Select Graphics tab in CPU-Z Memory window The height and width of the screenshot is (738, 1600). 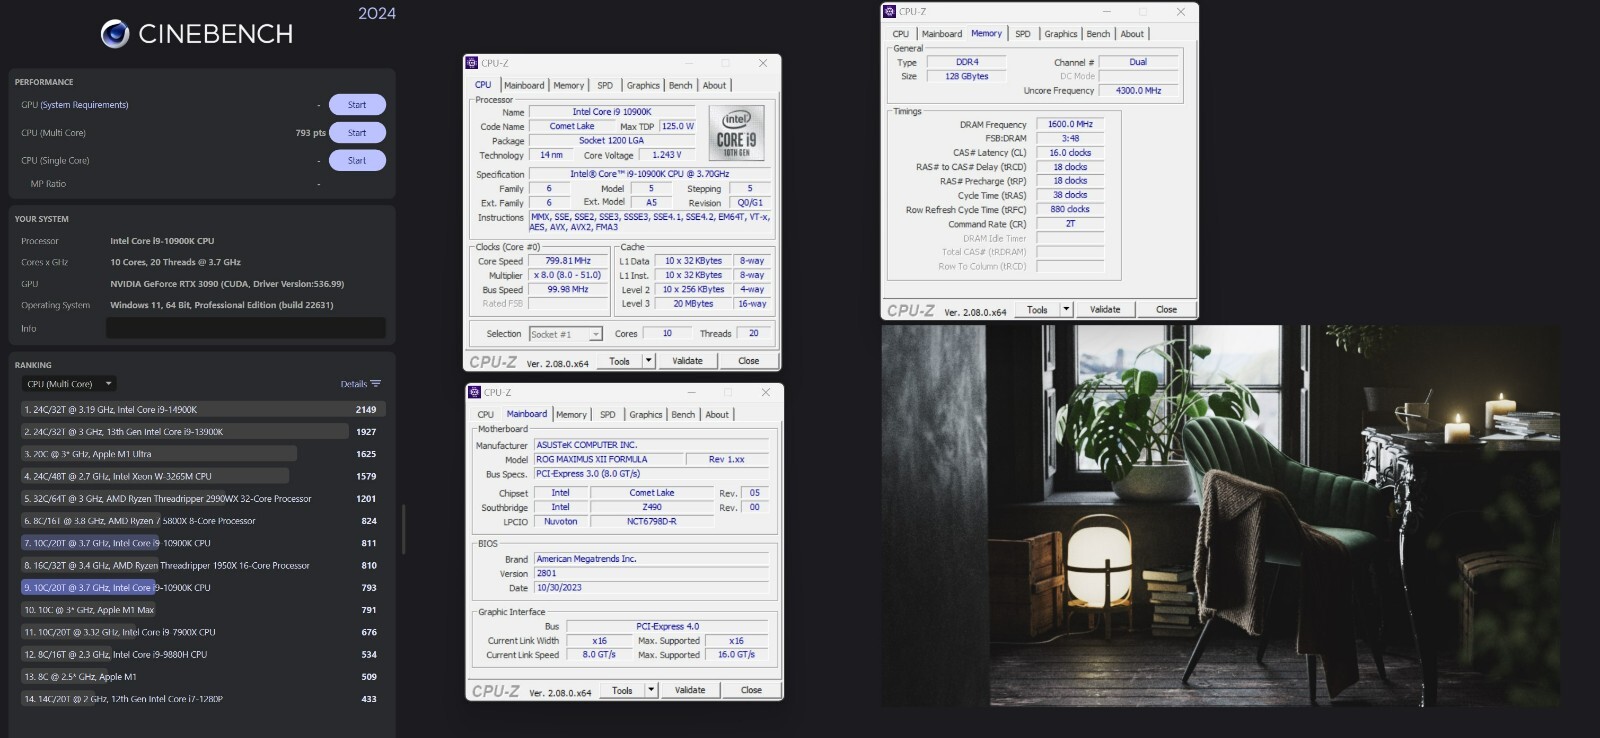tap(1061, 34)
